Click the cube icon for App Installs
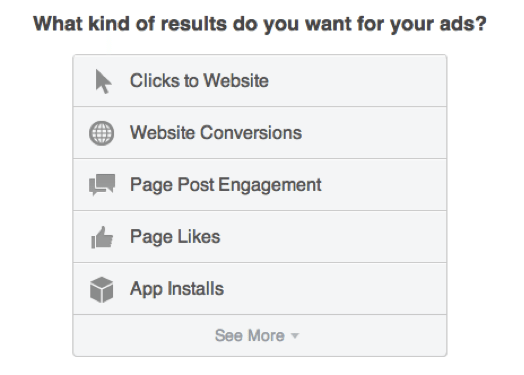This screenshot has width=524, height=375. coord(102,290)
